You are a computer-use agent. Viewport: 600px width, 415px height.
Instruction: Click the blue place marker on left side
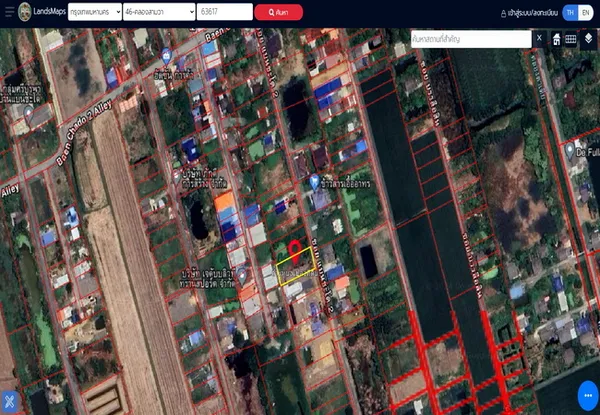click(72, 215)
